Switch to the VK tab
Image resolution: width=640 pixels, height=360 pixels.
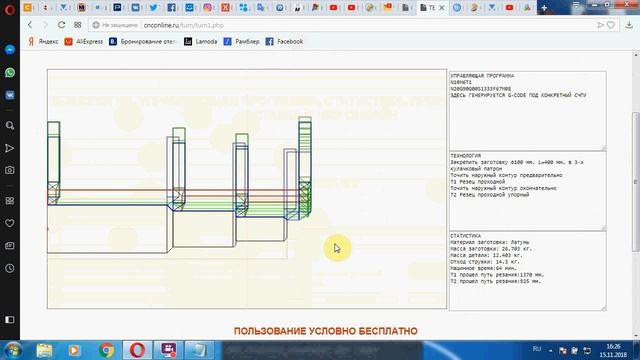click(136, 7)
